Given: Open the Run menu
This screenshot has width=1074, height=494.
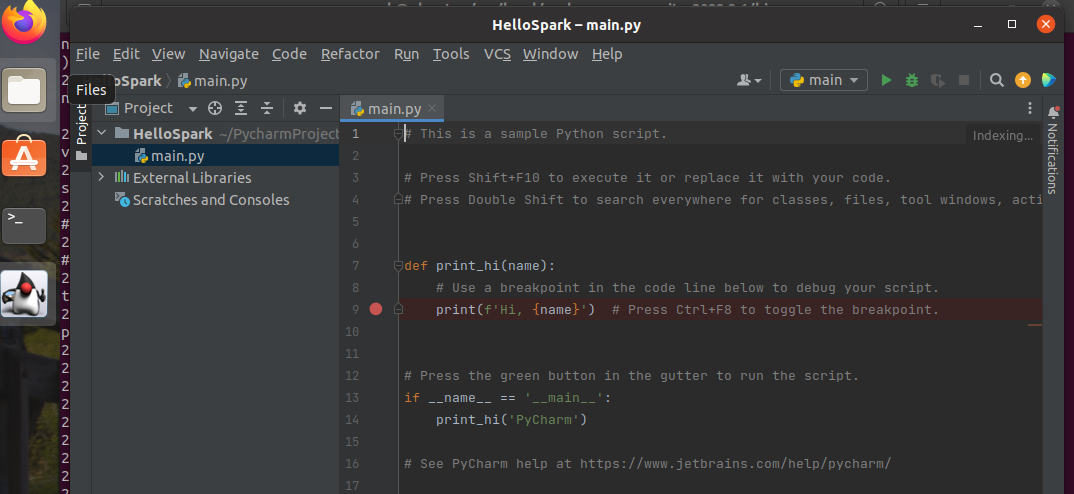Looking at the screenshot, I should click(406, 53).
